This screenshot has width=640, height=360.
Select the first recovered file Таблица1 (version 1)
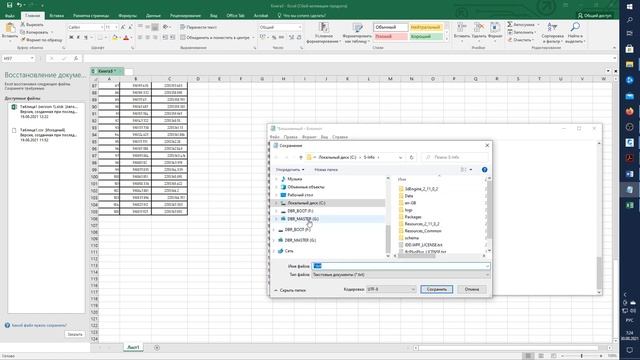point(46,111)
